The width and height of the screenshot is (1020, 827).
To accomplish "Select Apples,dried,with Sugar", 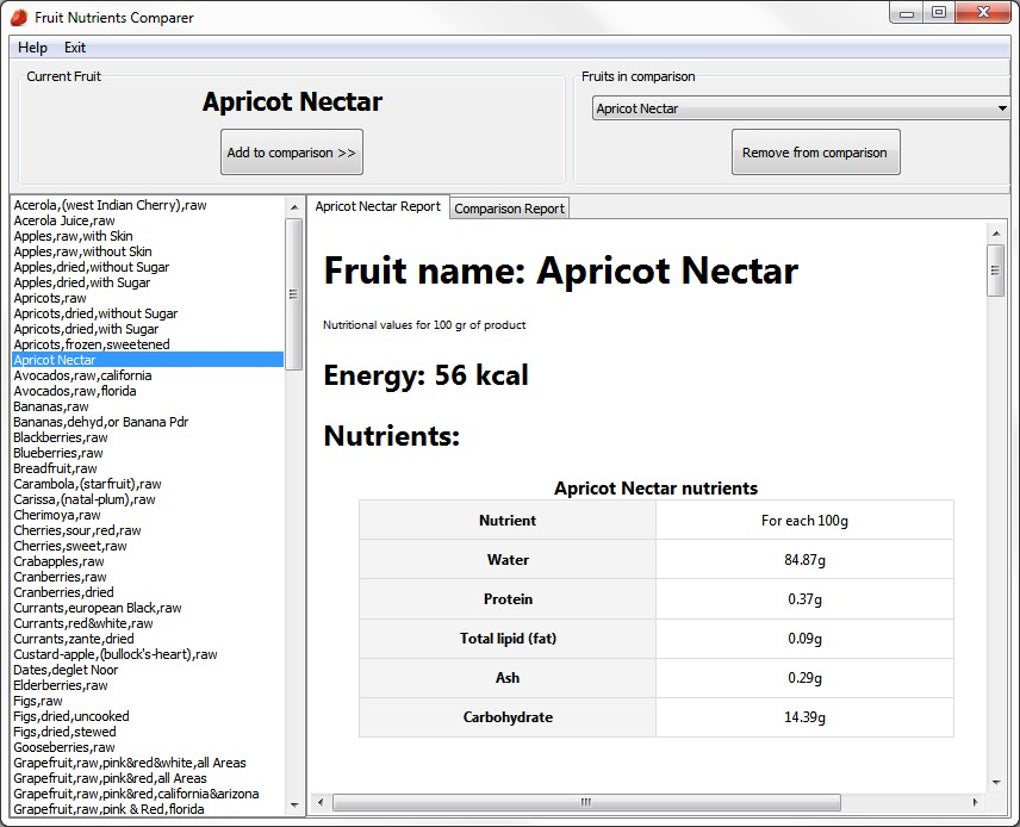I will (x=148, y=282).
